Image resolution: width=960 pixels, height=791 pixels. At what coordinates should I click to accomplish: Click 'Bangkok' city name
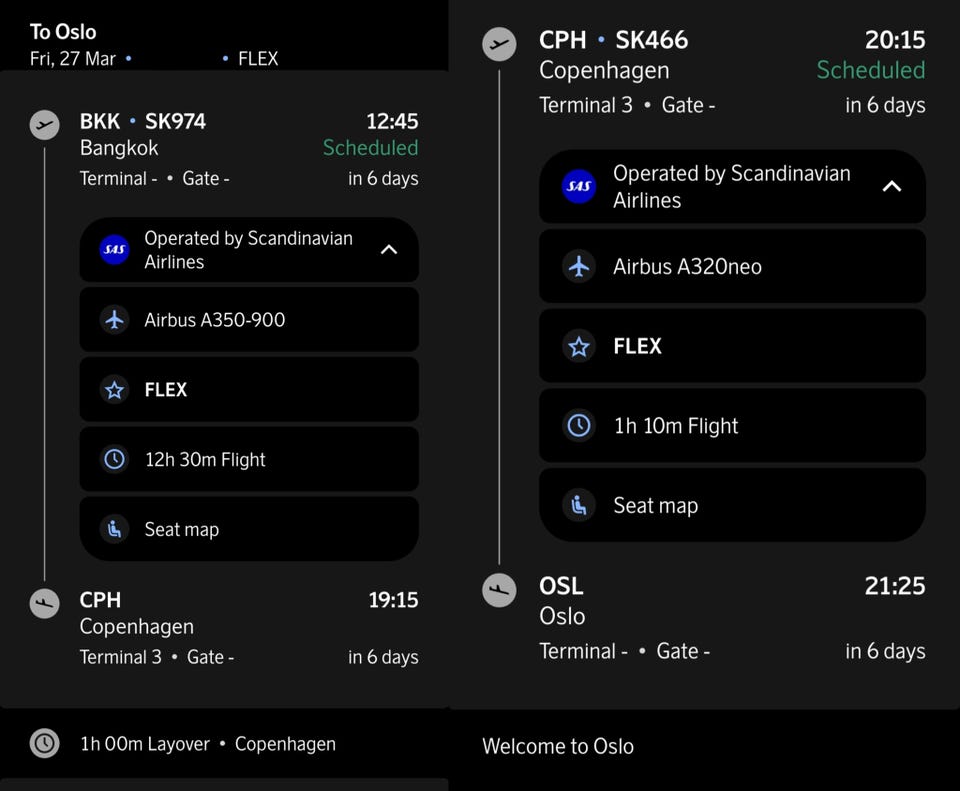[119, 148]
